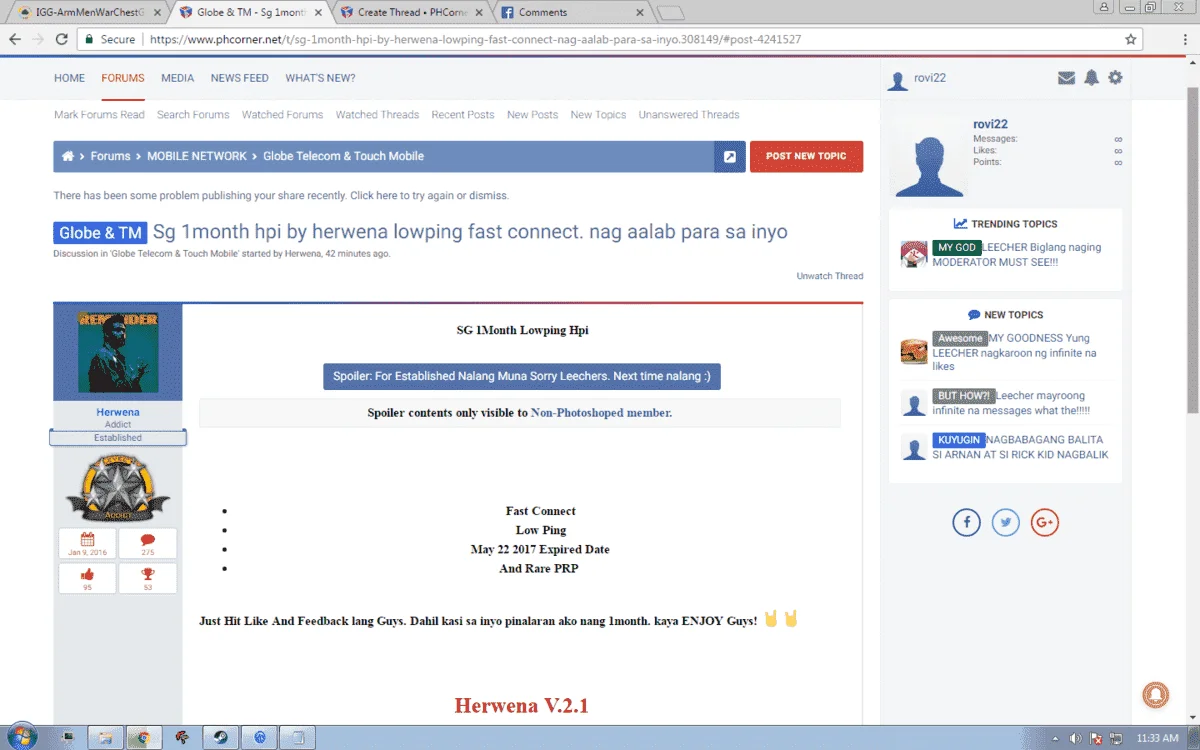Click the home icon in the breadcrumb
Image resolution: width=1200 pixels, height=750 pixels.
[x=68, y=156]
